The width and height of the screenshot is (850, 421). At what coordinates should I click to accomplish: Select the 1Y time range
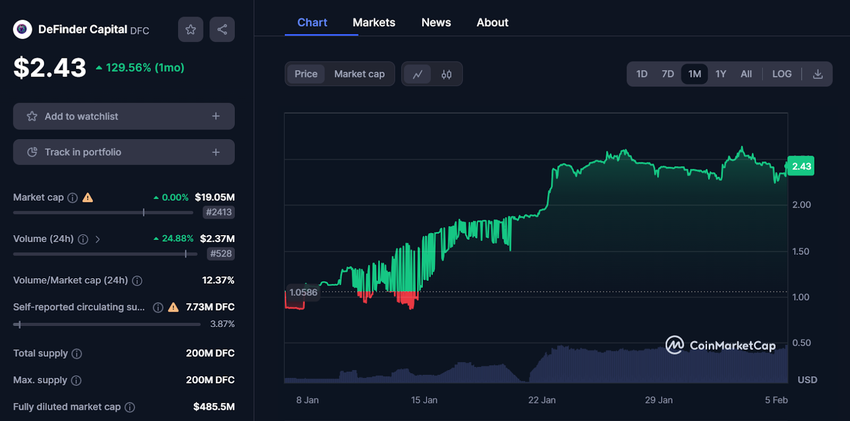720,74
